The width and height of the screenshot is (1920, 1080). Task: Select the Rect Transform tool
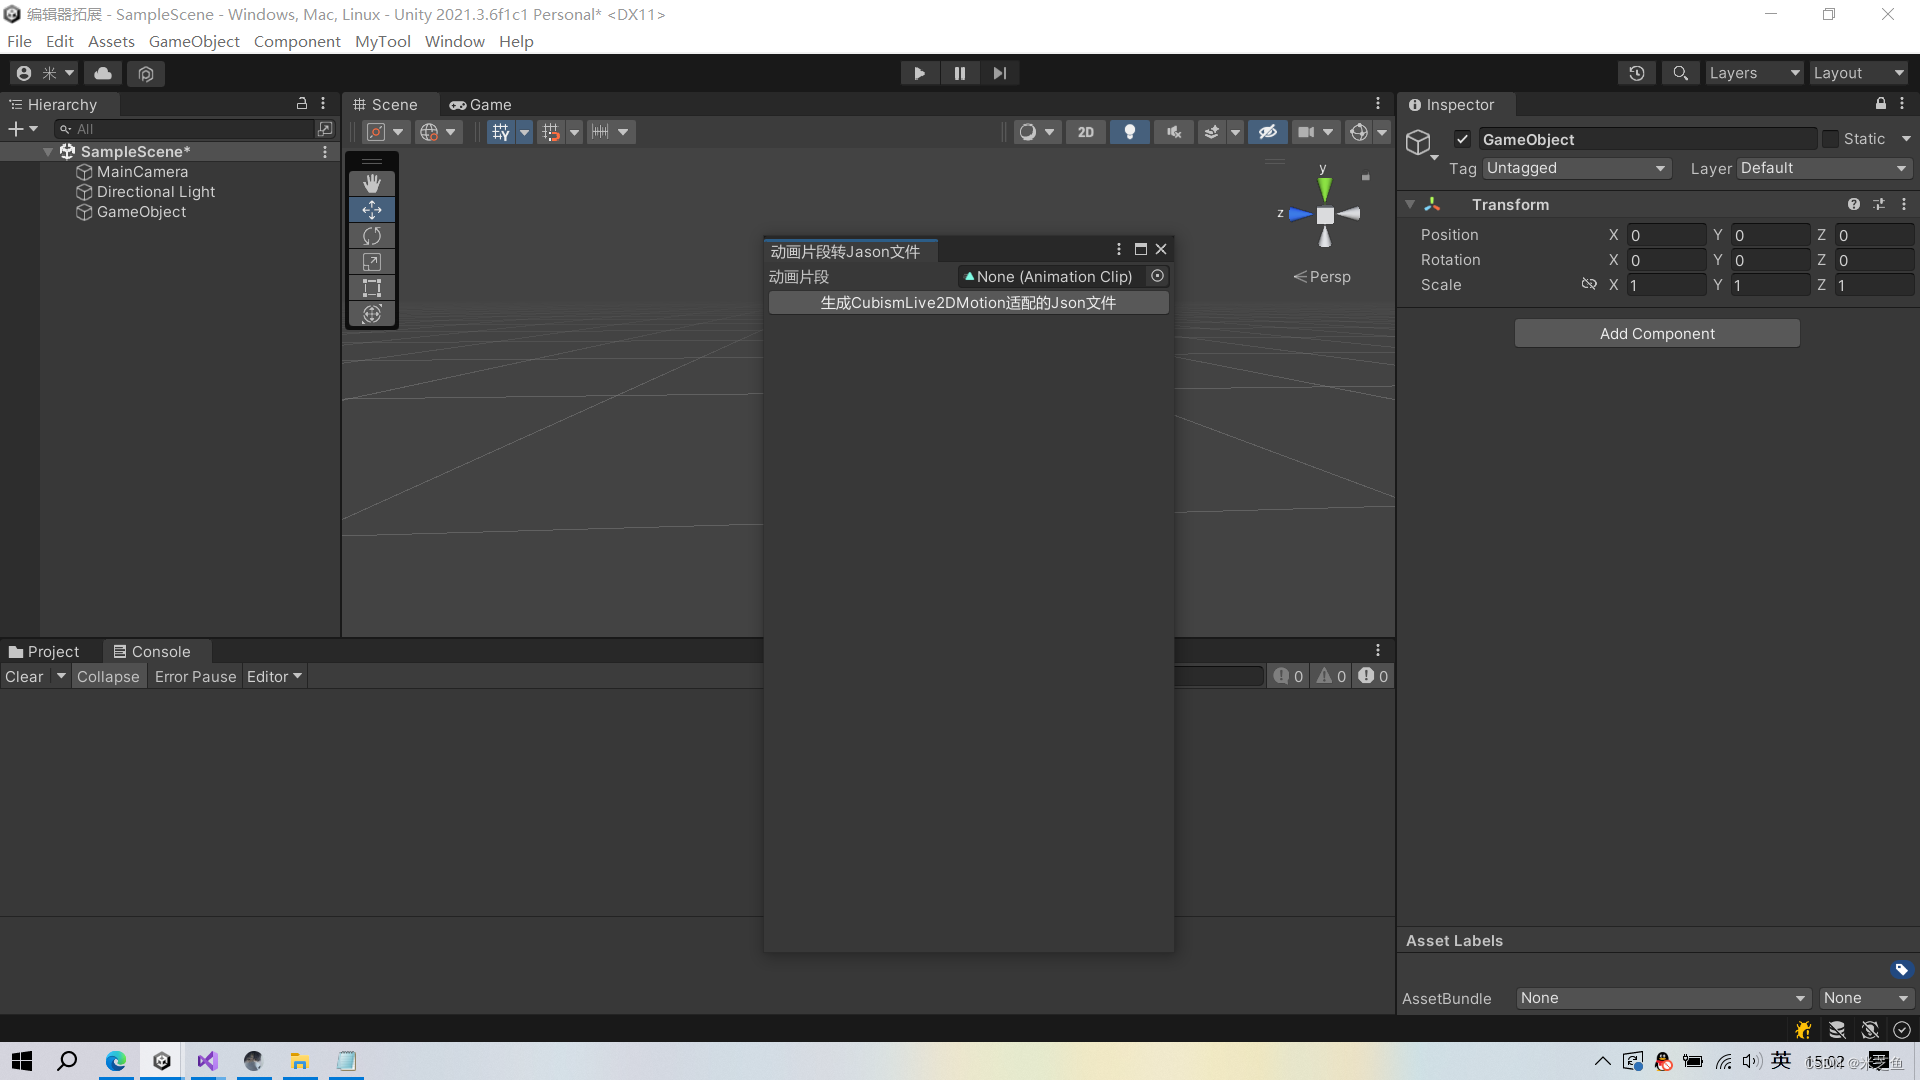(371, 287)
